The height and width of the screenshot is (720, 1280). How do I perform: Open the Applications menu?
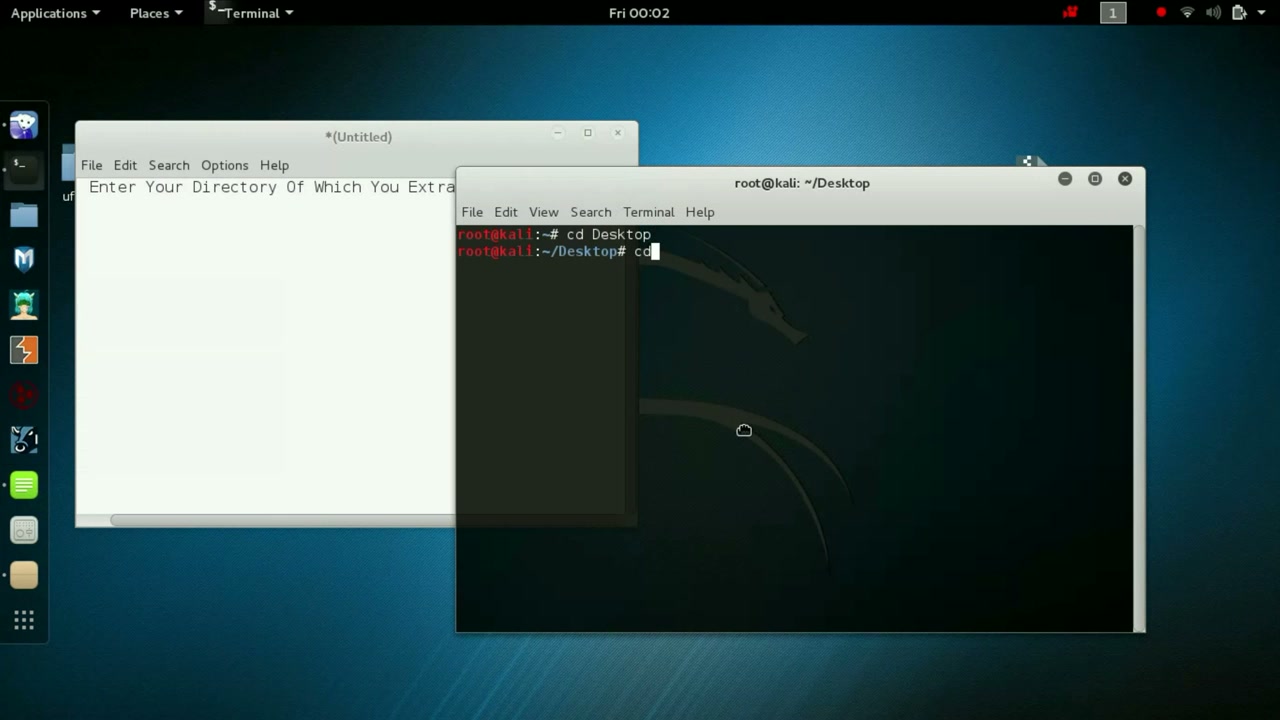[x=55, y=13]
